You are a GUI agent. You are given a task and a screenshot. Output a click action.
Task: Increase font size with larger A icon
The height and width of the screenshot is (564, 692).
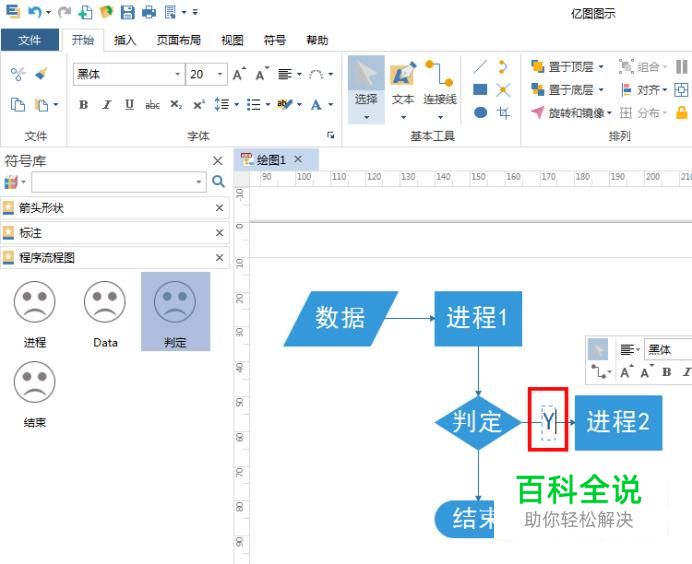click(x=239, y=74)
